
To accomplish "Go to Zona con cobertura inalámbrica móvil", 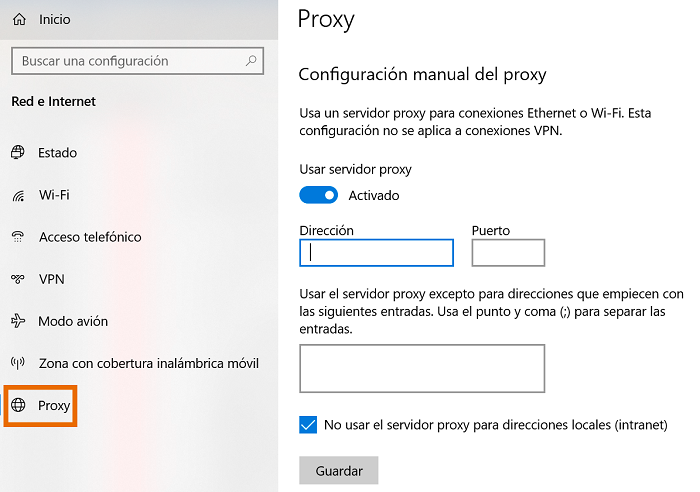I will (x=148, y=363).
